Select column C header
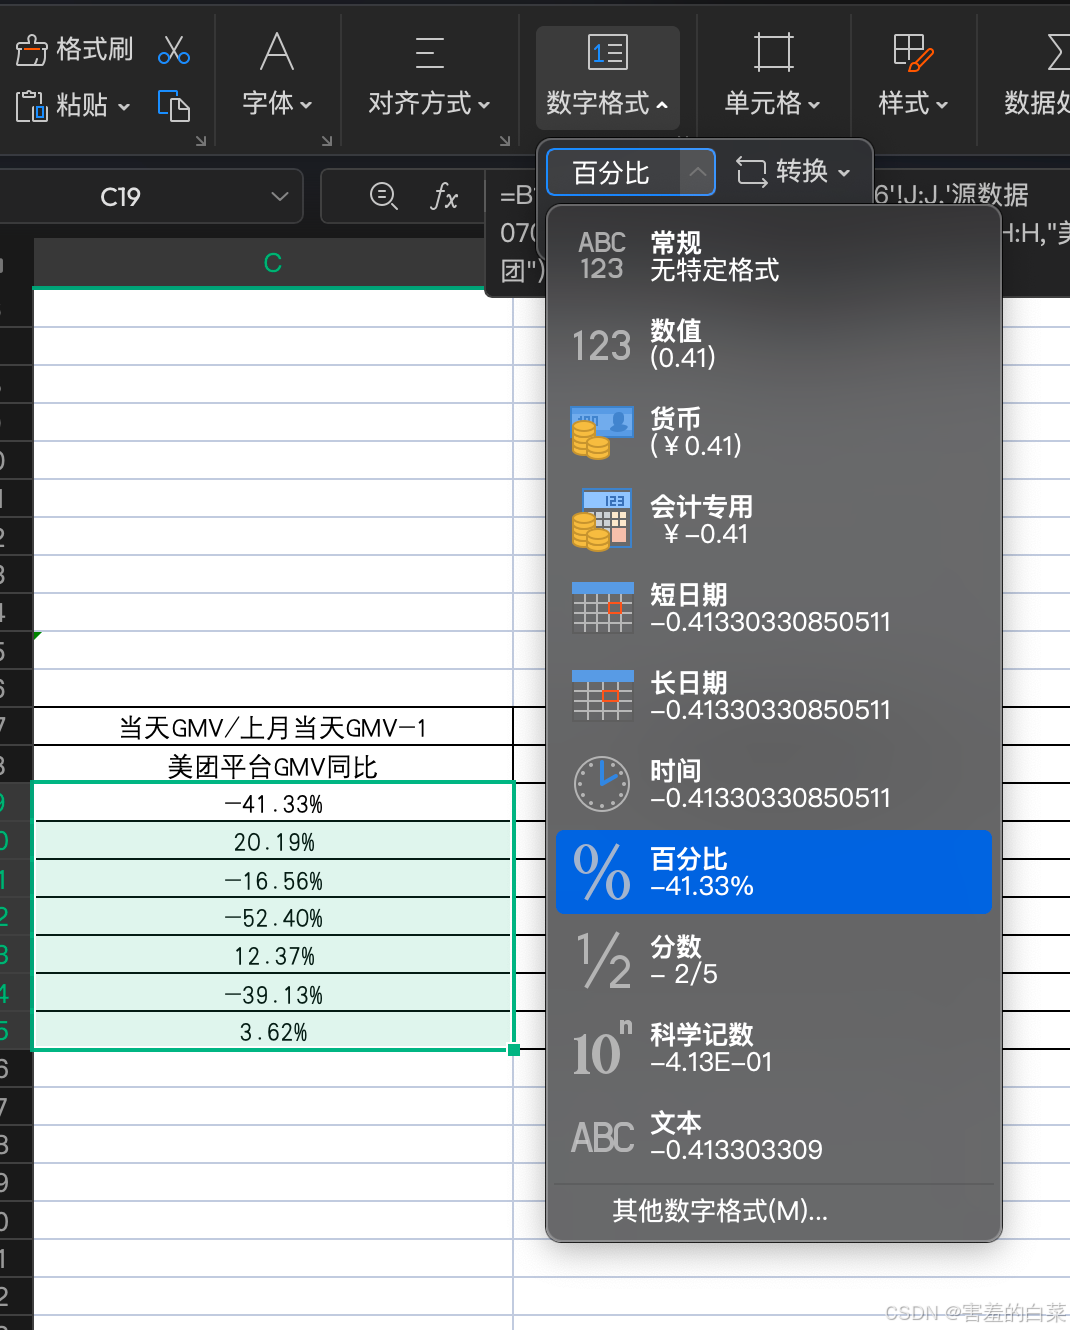The width and height of the screenshot is (1070, 1330). click(x=273, y=263)
